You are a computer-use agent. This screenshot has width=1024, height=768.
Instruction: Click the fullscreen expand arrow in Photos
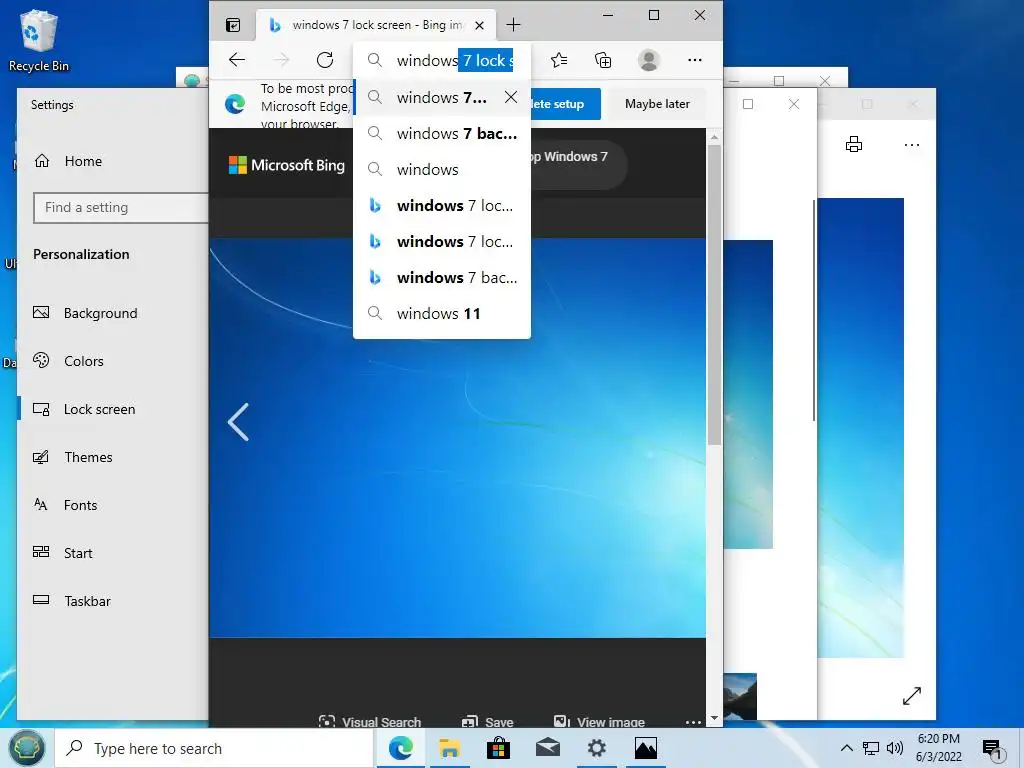[x=912, y=696]
